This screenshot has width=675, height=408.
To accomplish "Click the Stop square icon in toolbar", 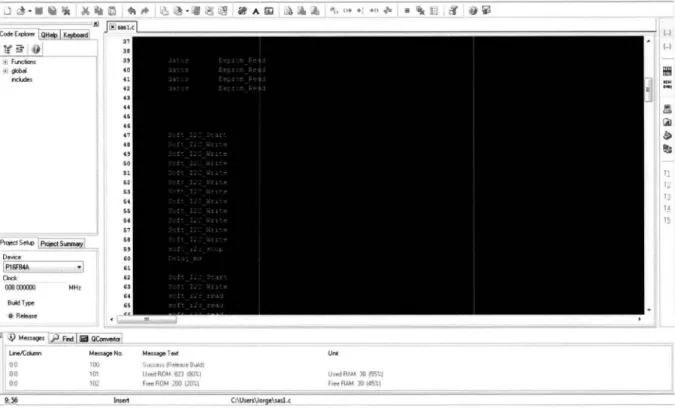I will (x=407, y=11).
